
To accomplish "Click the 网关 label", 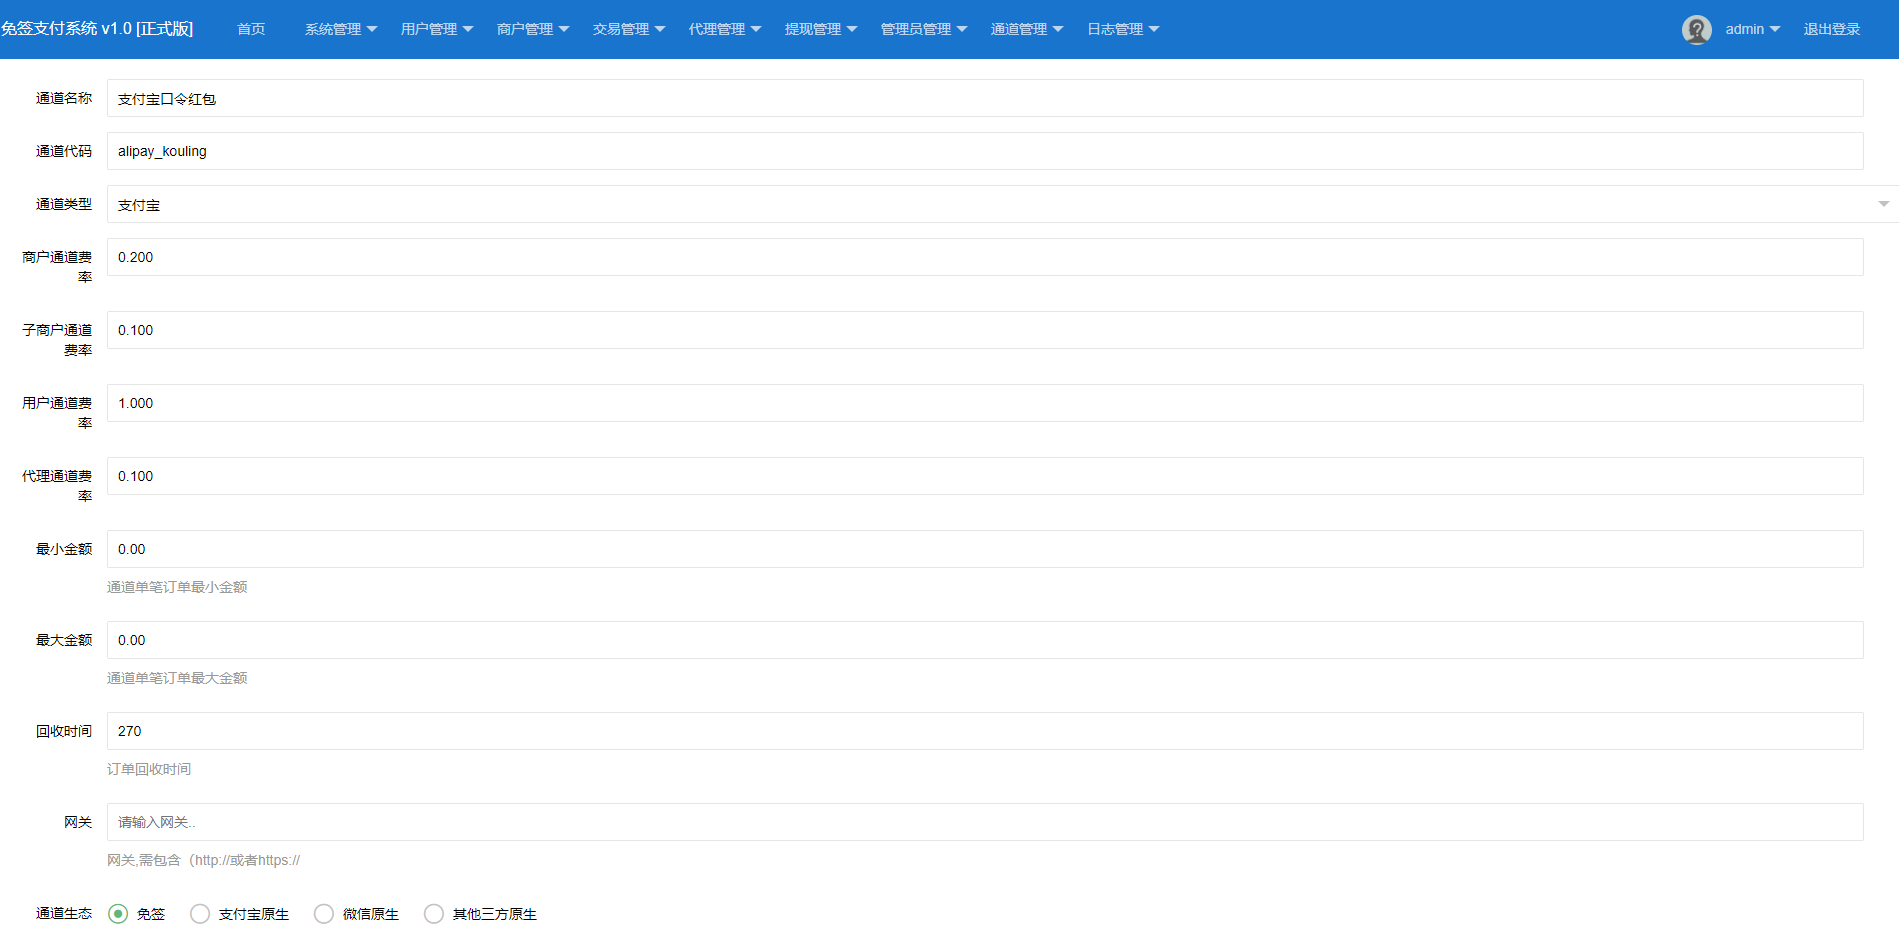I will click(x=78, y=822).
